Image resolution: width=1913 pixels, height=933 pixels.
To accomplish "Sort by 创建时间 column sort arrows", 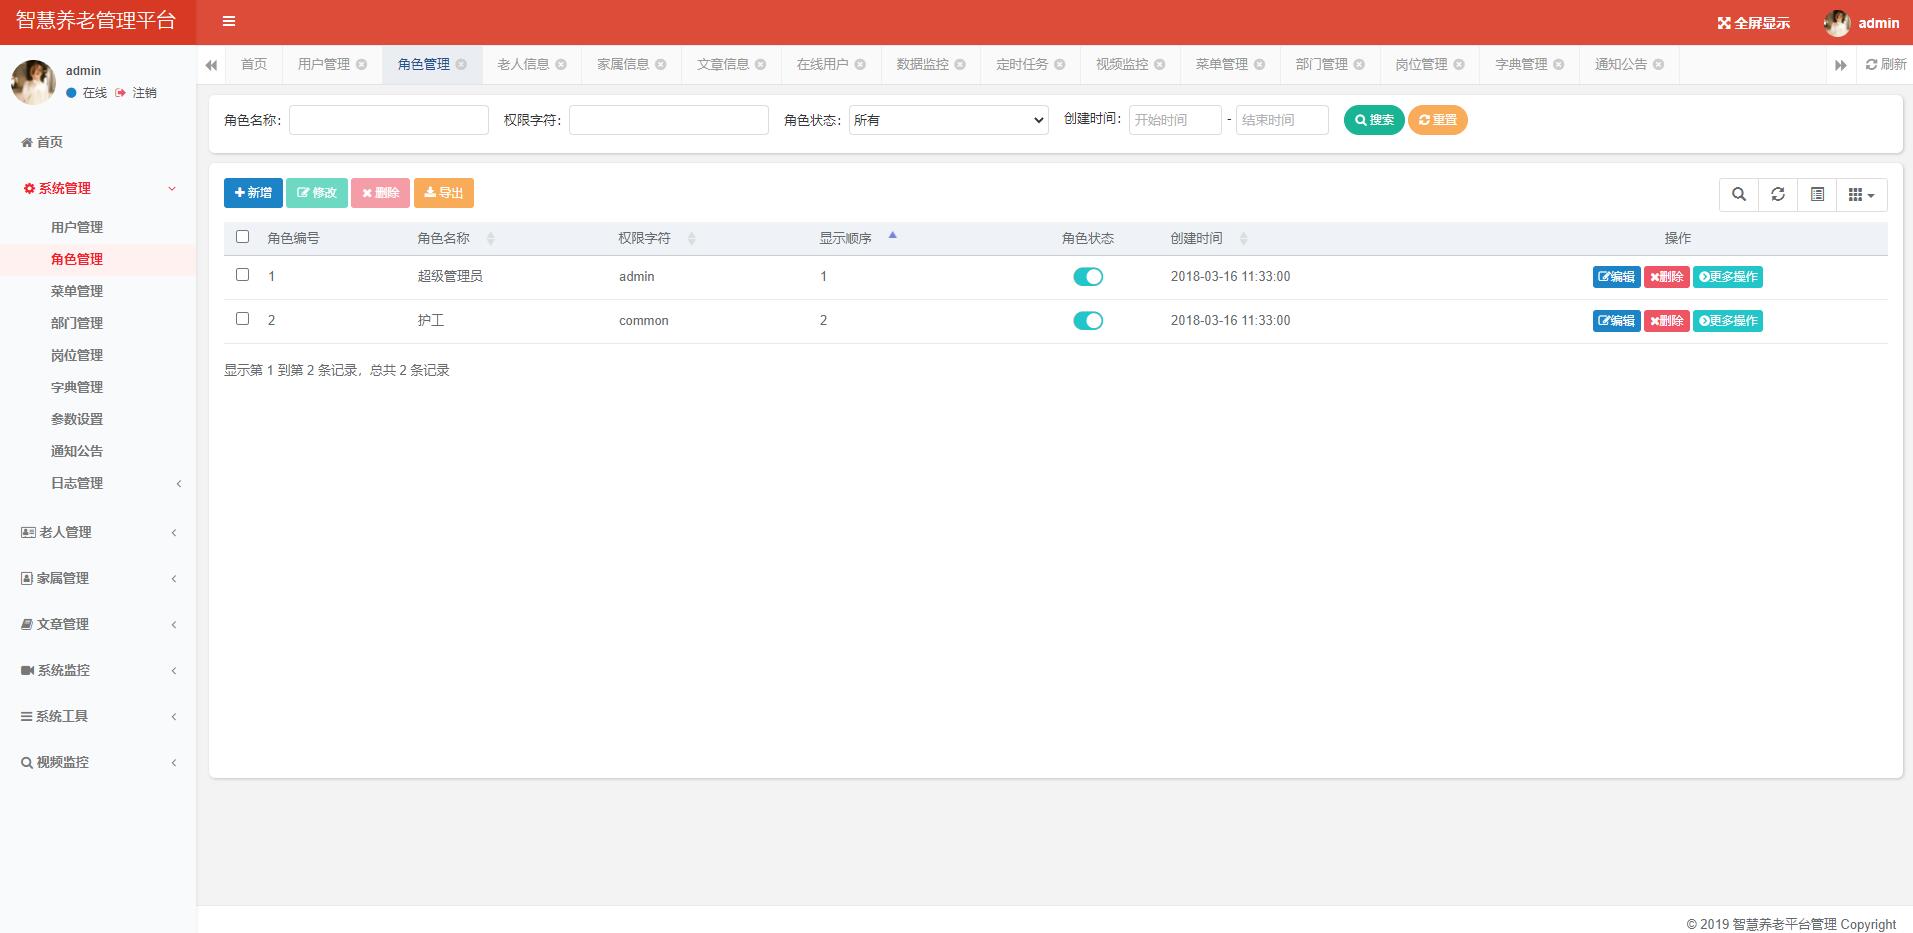I will click(1243, 238).
